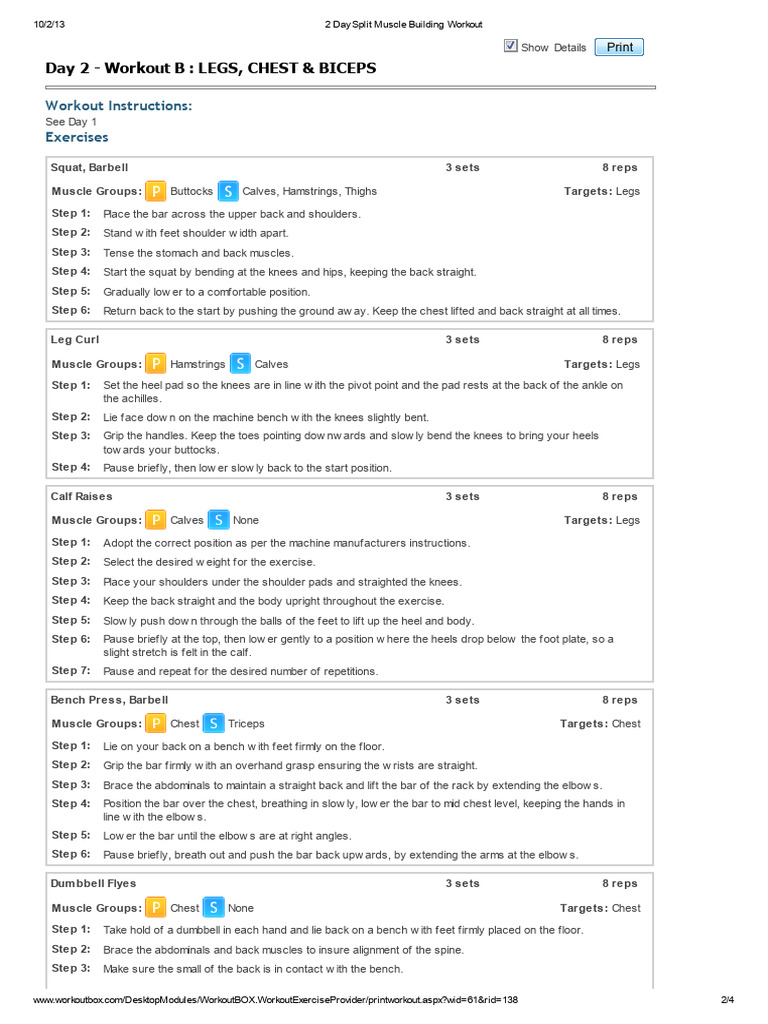This screenshot has height=1024, width=768.
Task: Click Bench Press primary Chest icon
Action: 155,724
